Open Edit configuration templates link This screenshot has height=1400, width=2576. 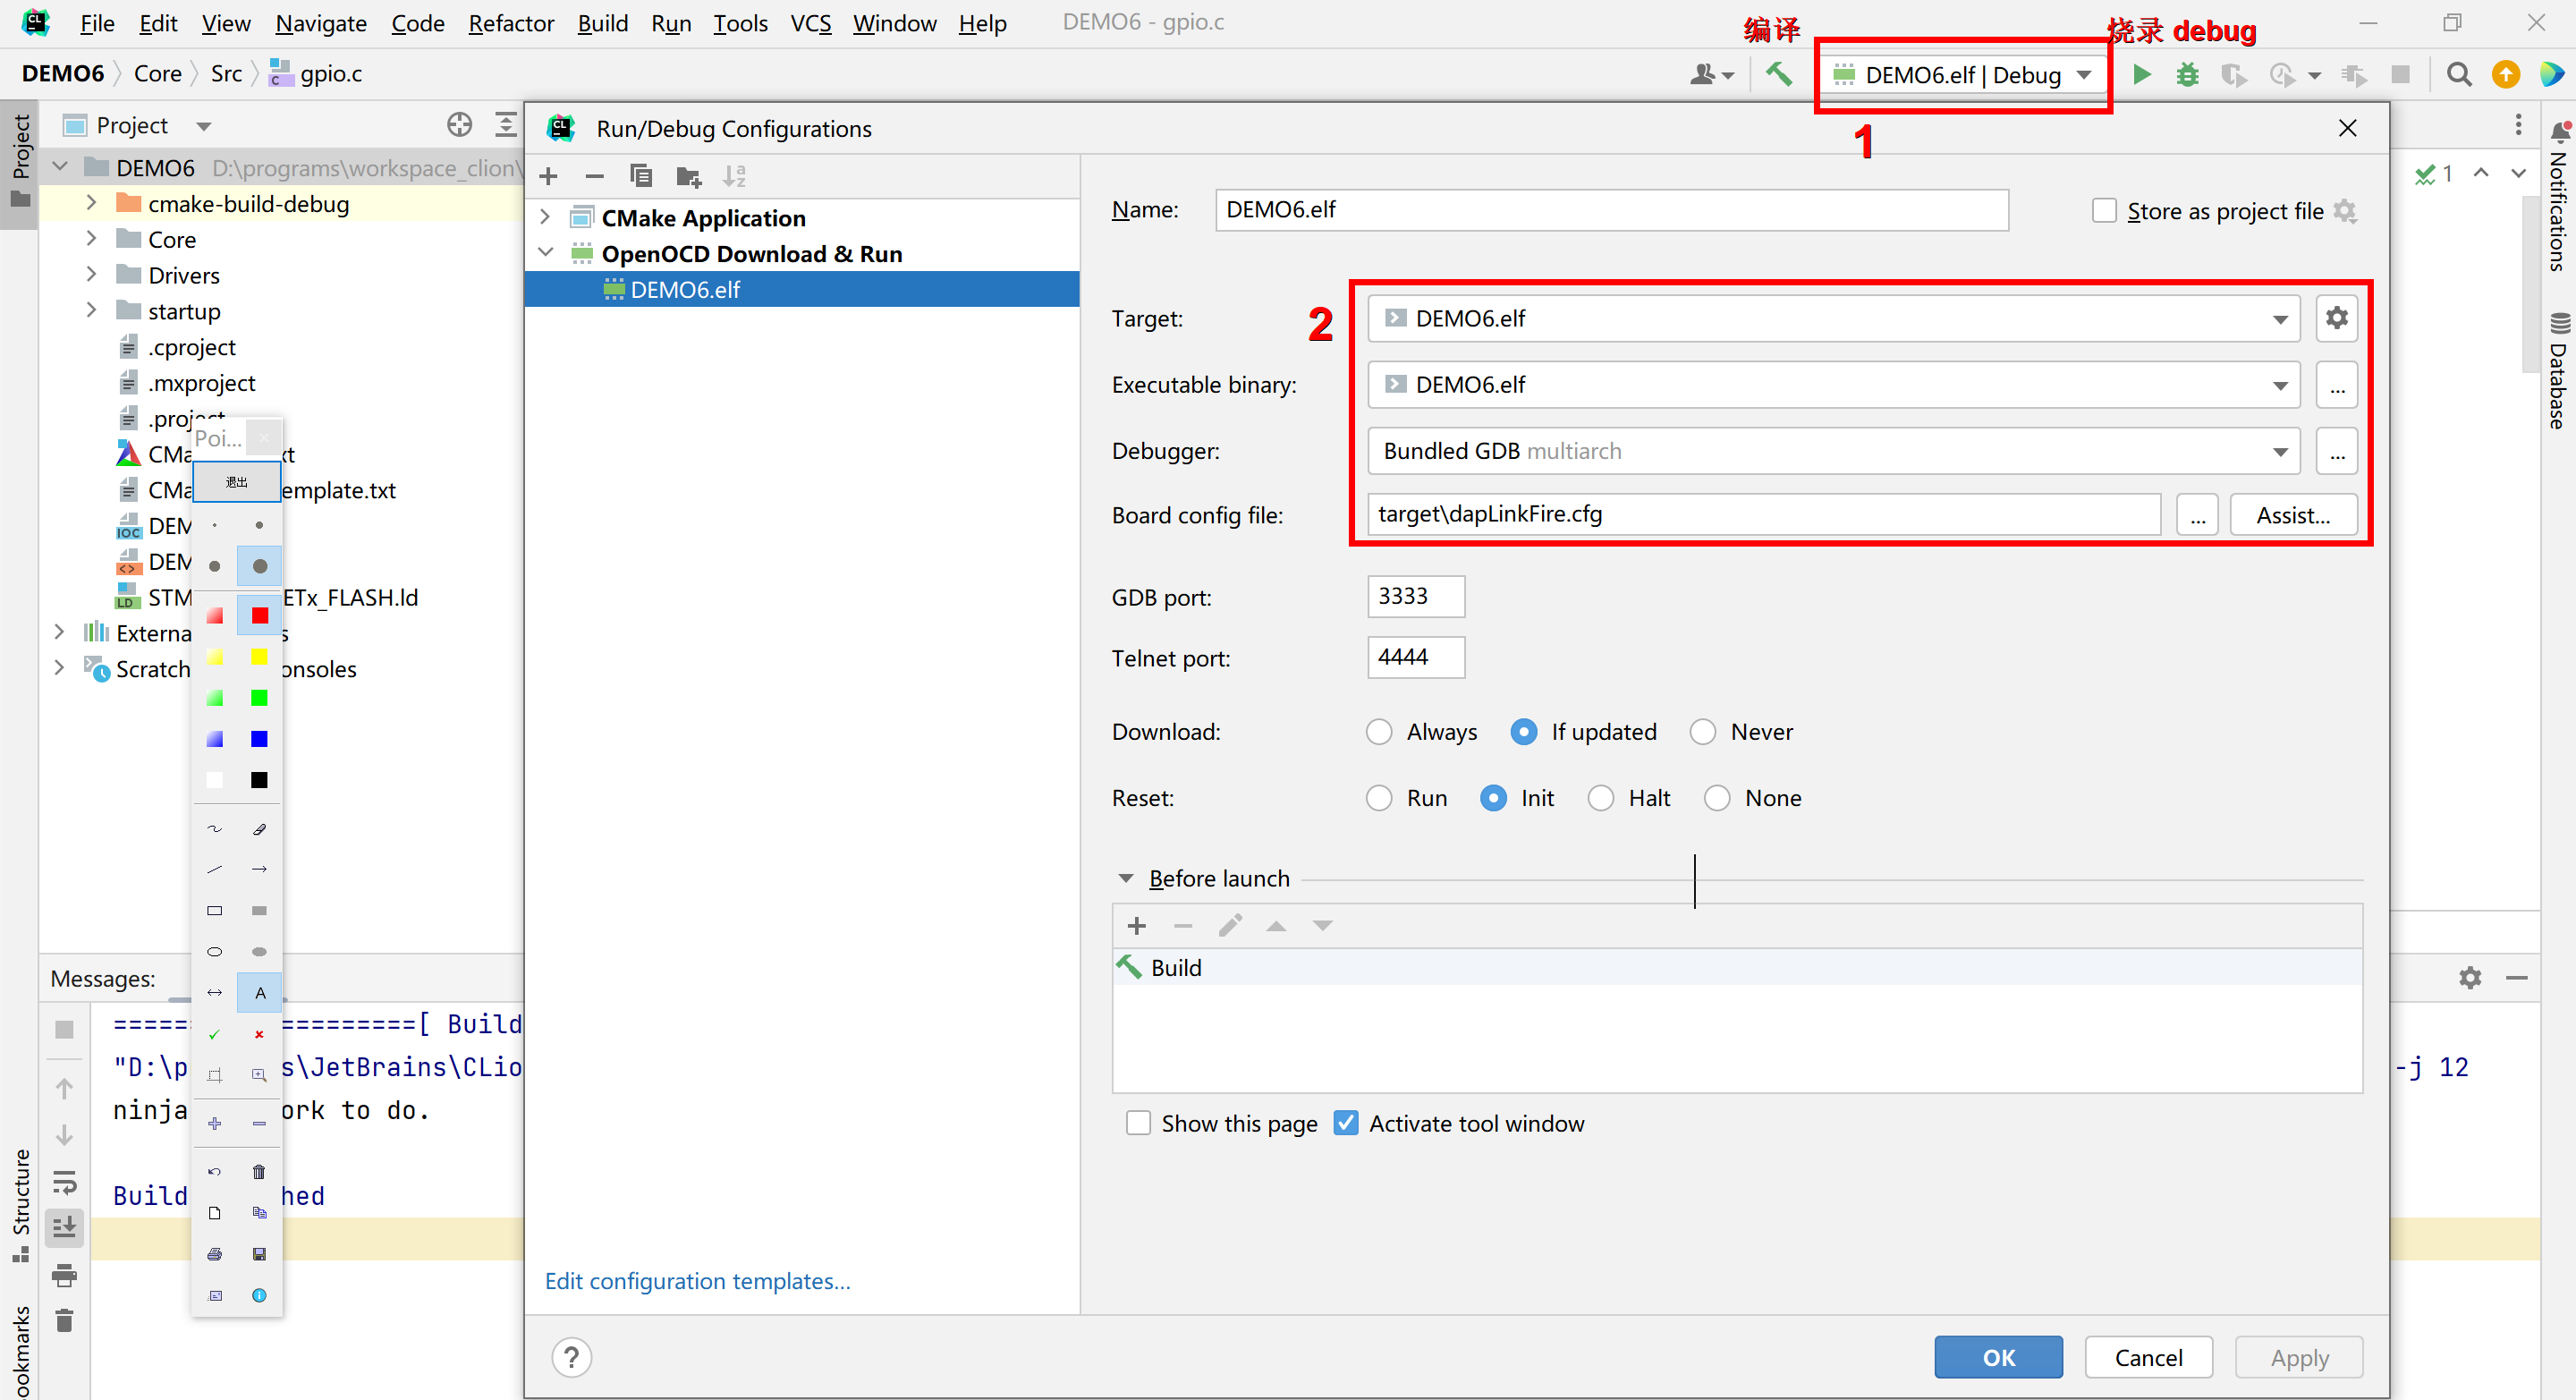coord(697,1281)
